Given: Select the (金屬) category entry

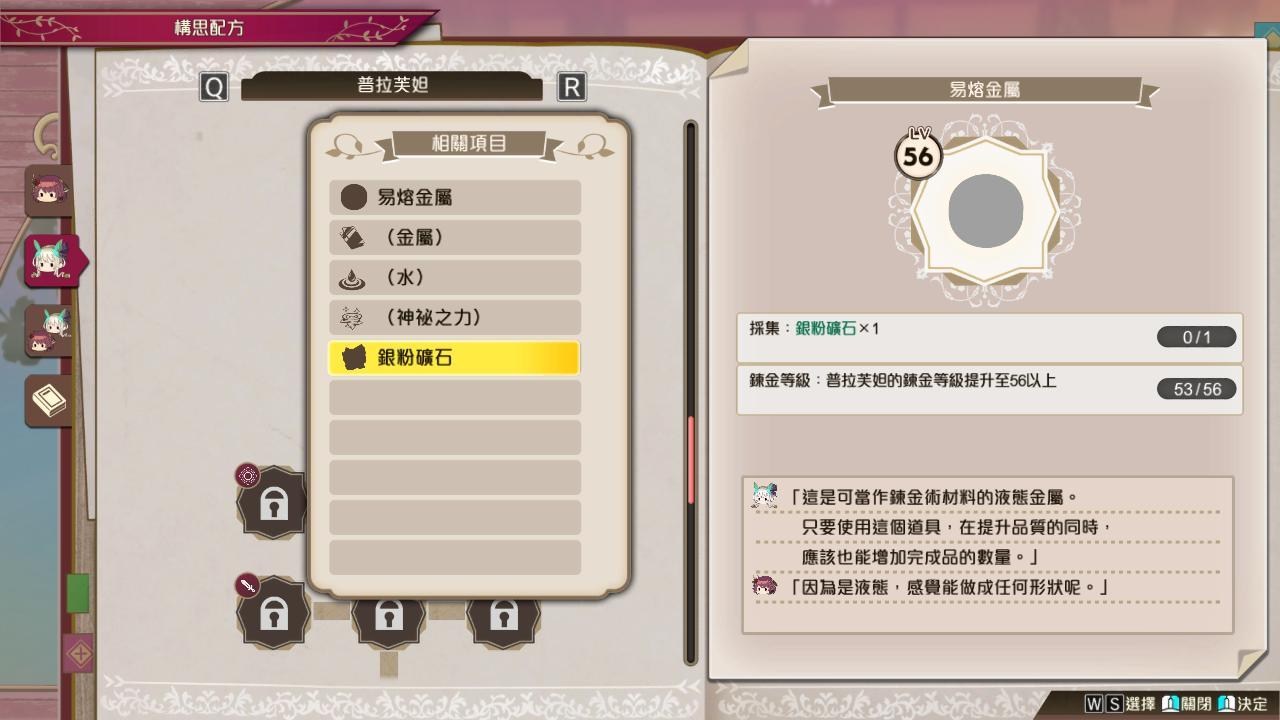Looking at the screenshot, I should pos(455,237).
